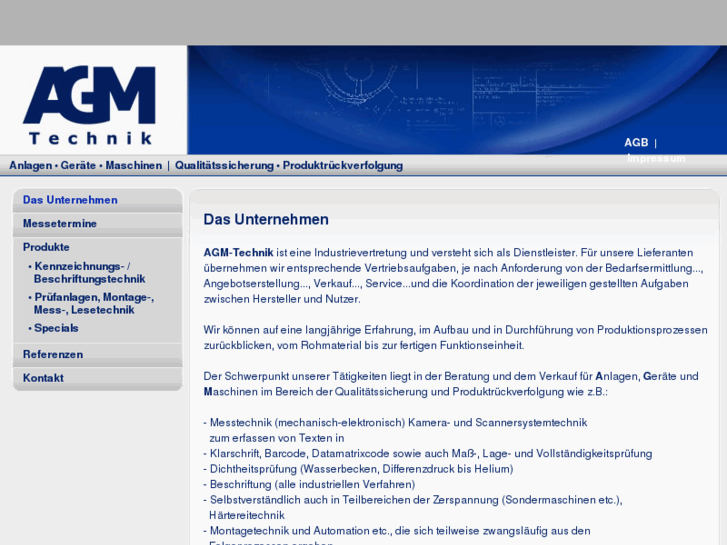The width and height of the screenshot is (727, 545).
Task: Select Das Unternehmen in the sidebar menu
Action: click(x=70, y=200)
